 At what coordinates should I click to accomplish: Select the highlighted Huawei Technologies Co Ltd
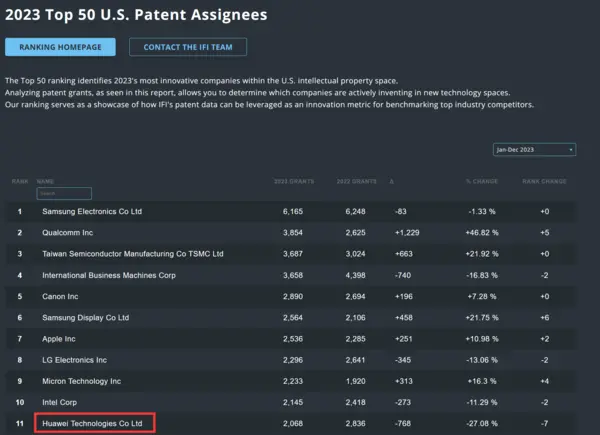point(94,424)
